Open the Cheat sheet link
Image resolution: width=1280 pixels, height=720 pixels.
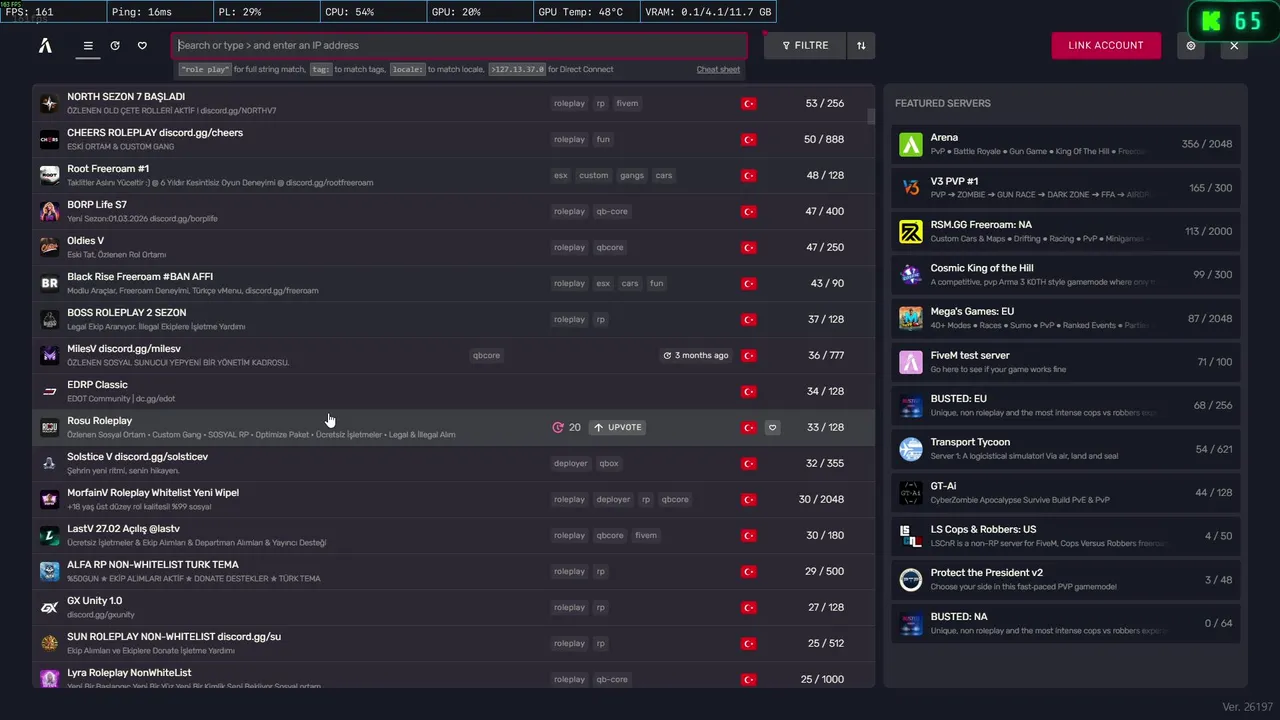coord(718,69)
